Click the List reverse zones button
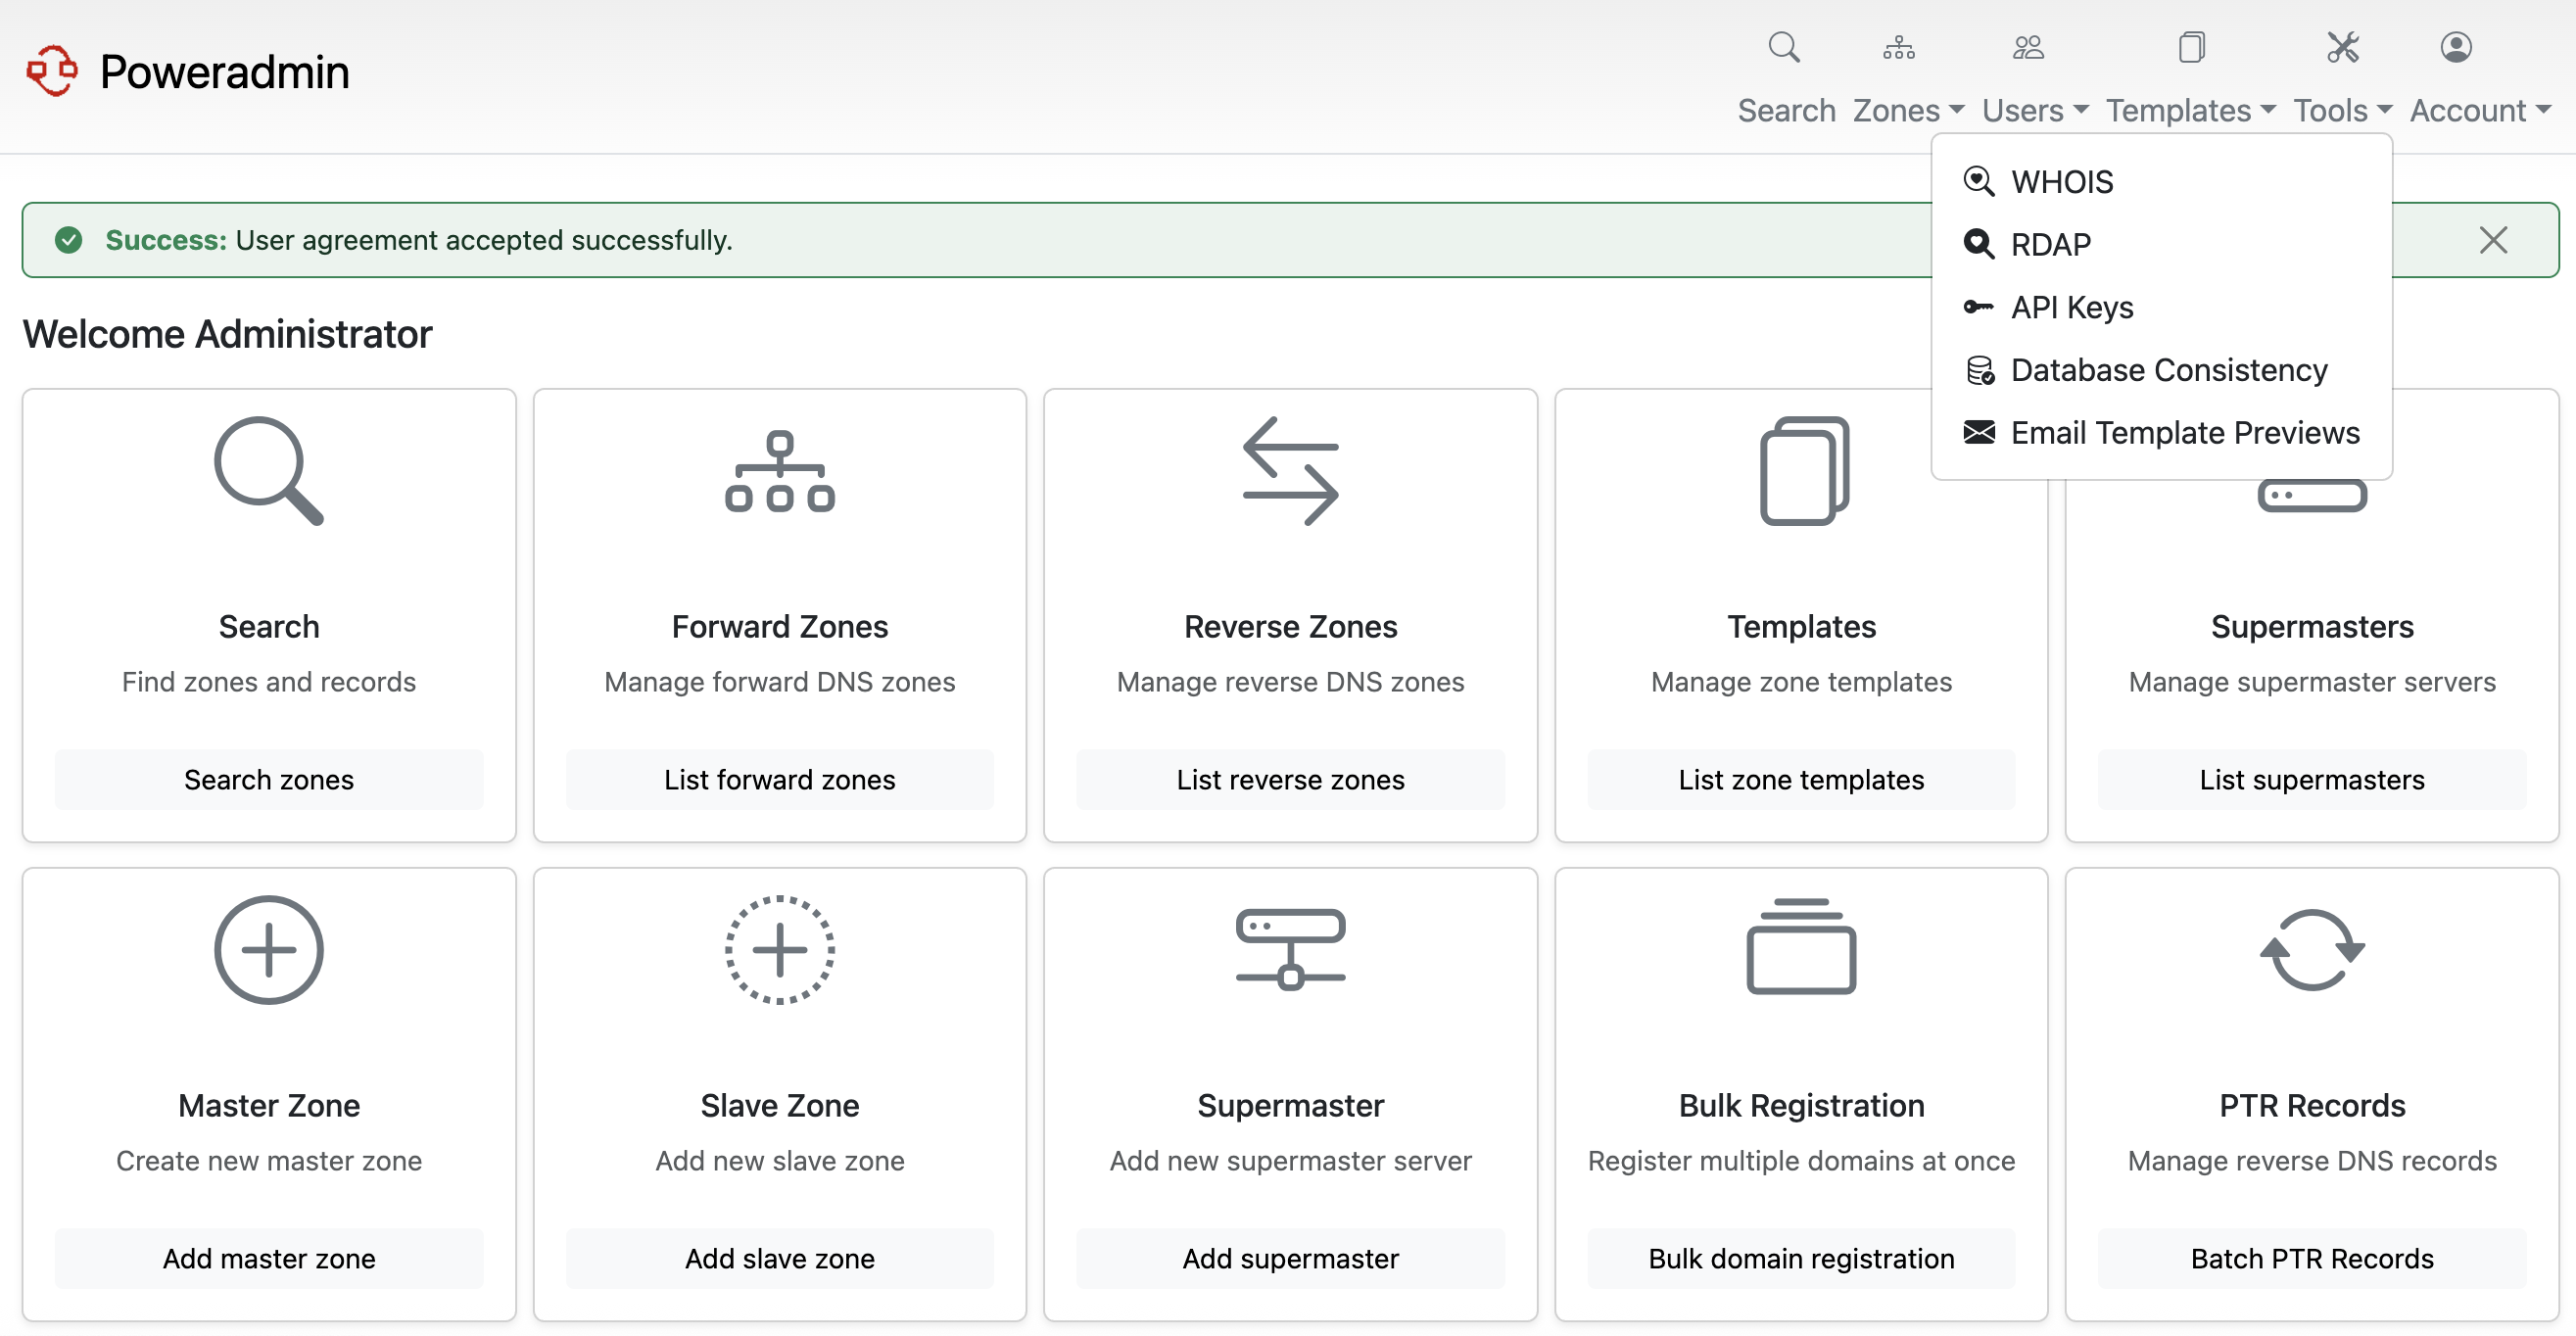Screen dimensions: 2576x1336 pyautogui.click(x=1291, y=780)
